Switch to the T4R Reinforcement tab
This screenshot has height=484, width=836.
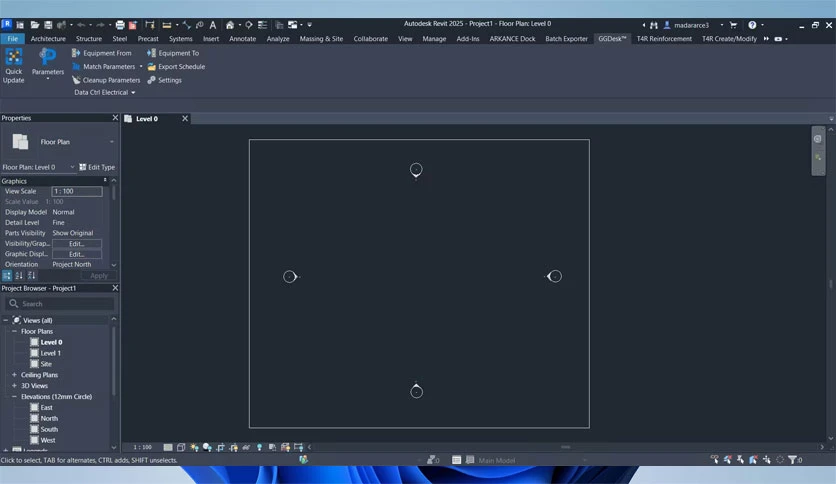664,38
